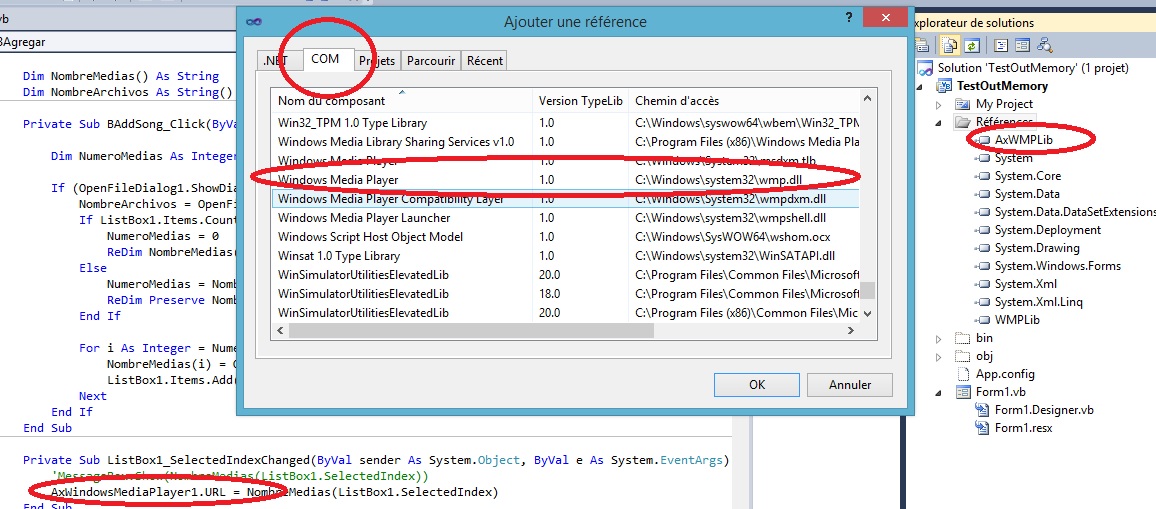Screen dimensions: 1156x509
Task: Expand the bin folder node
Action: [939, 339]
